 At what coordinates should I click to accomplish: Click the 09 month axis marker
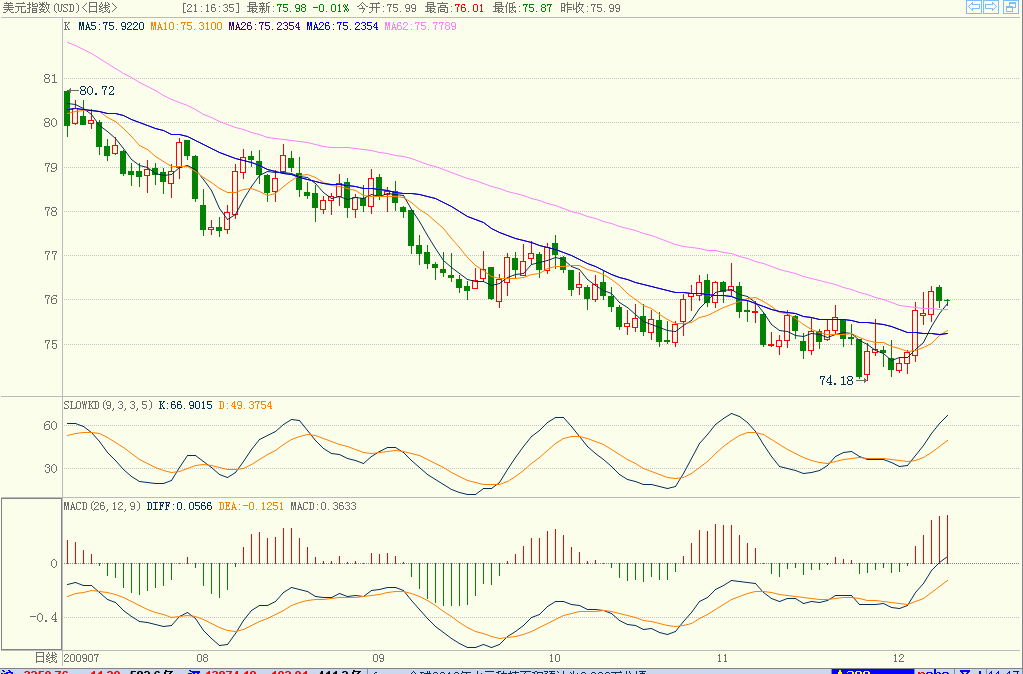(x=378, y=657)
